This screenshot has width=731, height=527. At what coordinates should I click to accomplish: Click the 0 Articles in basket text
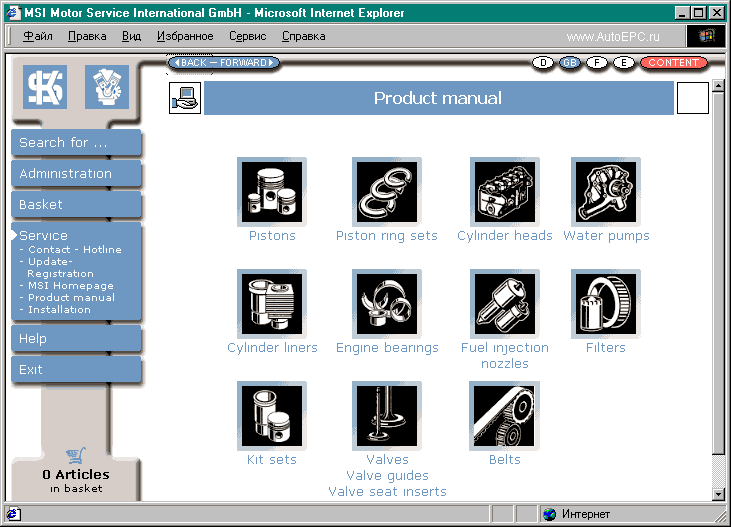(76, 481)
